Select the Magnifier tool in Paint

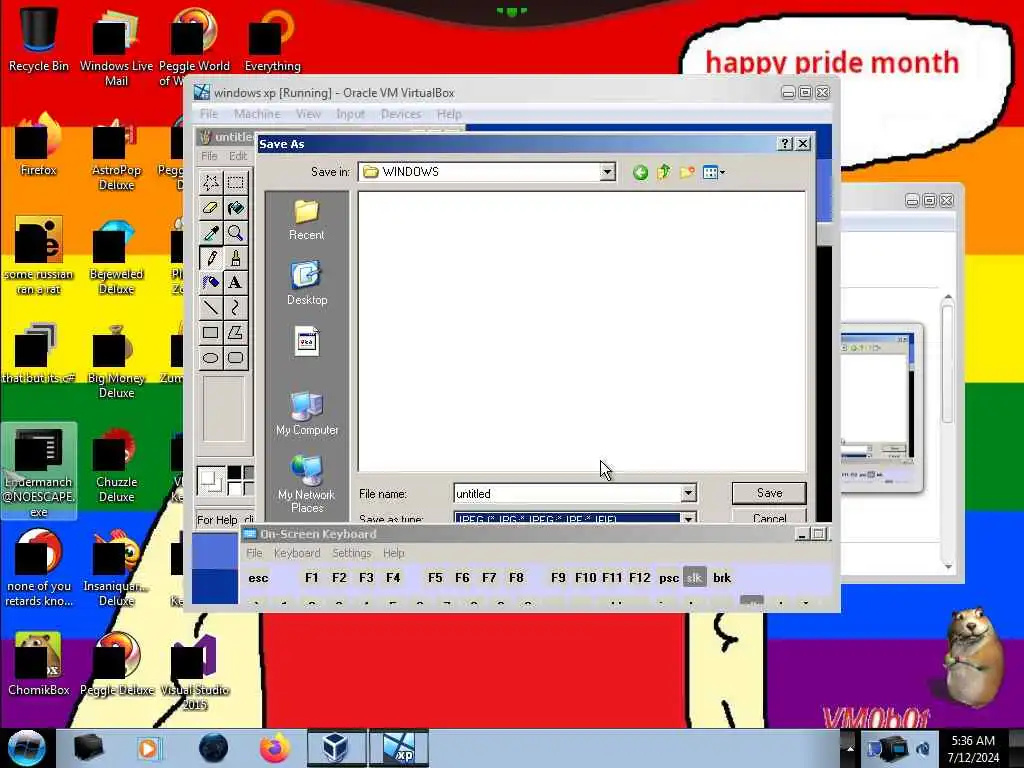click(x=236, y=232)
